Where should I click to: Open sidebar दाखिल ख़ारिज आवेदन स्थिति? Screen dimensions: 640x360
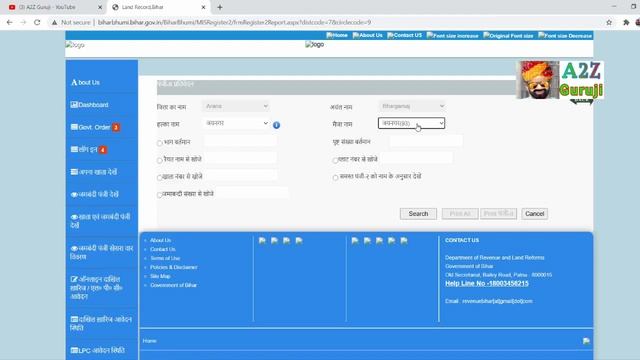[101, 323]
